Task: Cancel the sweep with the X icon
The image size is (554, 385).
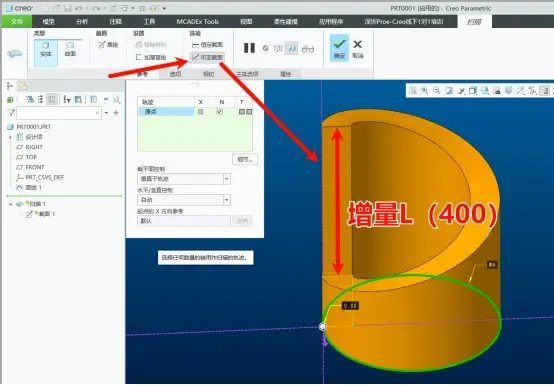Action: 358,48
